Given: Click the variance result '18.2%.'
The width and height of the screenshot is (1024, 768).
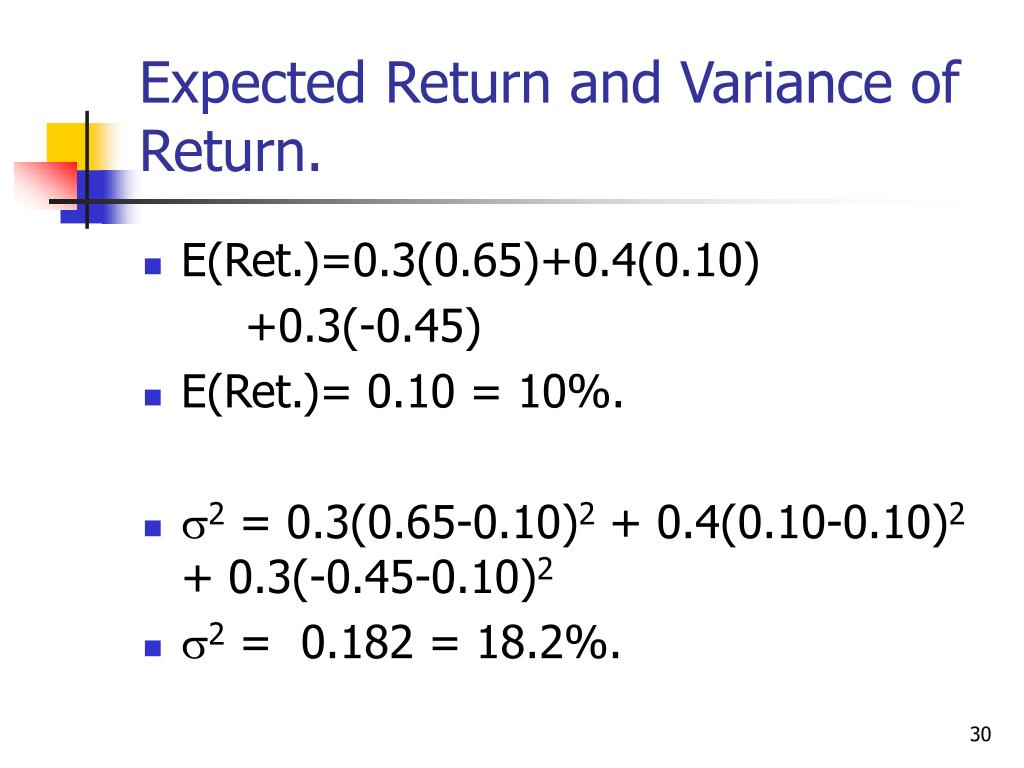Looking at the screenshot, I should pyautogui.click(x=549, y=642).
